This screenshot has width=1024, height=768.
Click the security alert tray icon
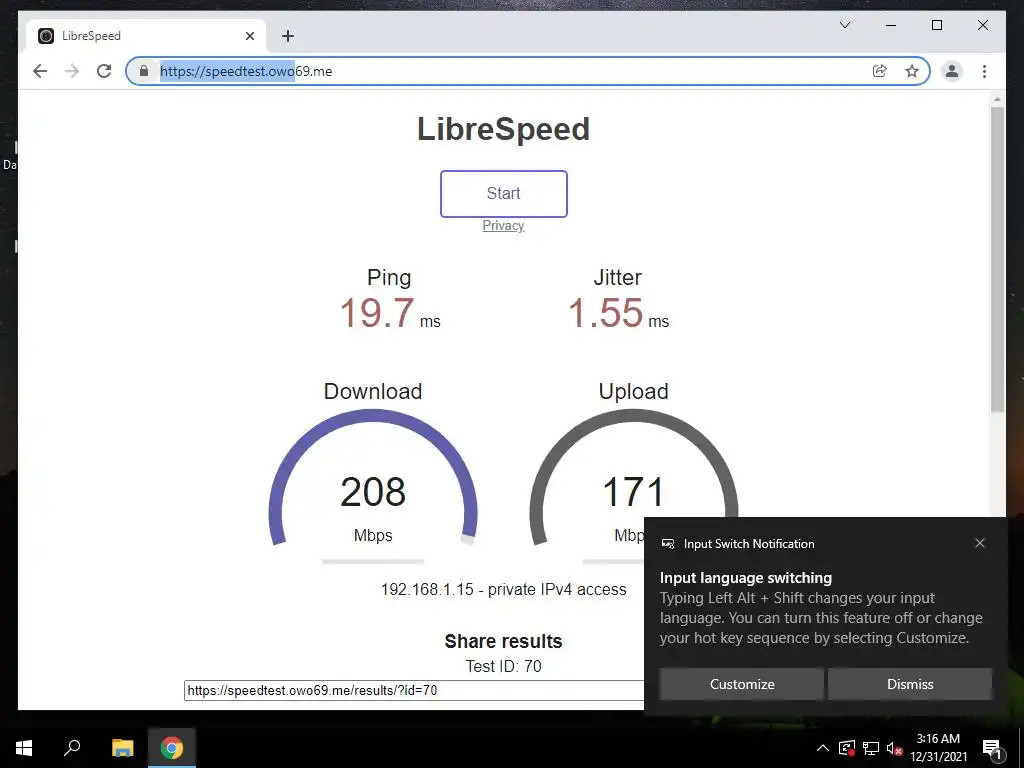(847, 748)
